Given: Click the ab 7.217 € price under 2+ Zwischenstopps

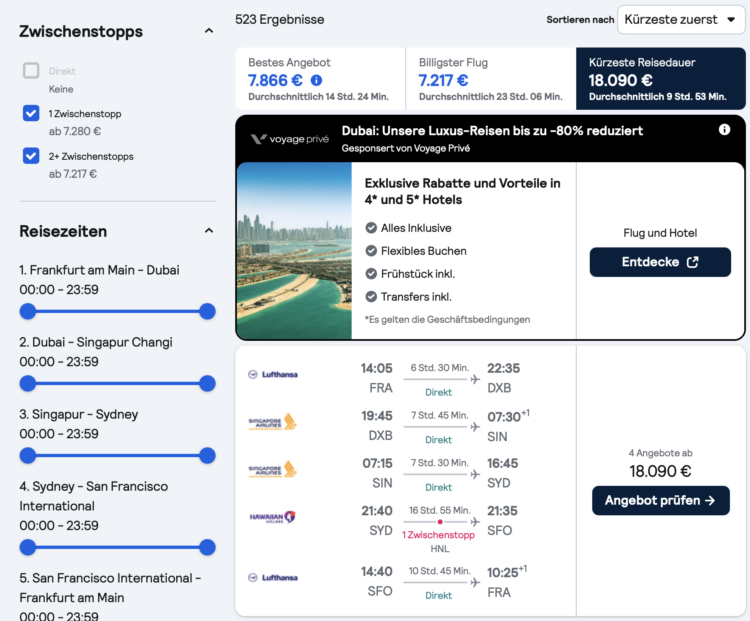Looking at the screenshot, I should pos(73,174).
